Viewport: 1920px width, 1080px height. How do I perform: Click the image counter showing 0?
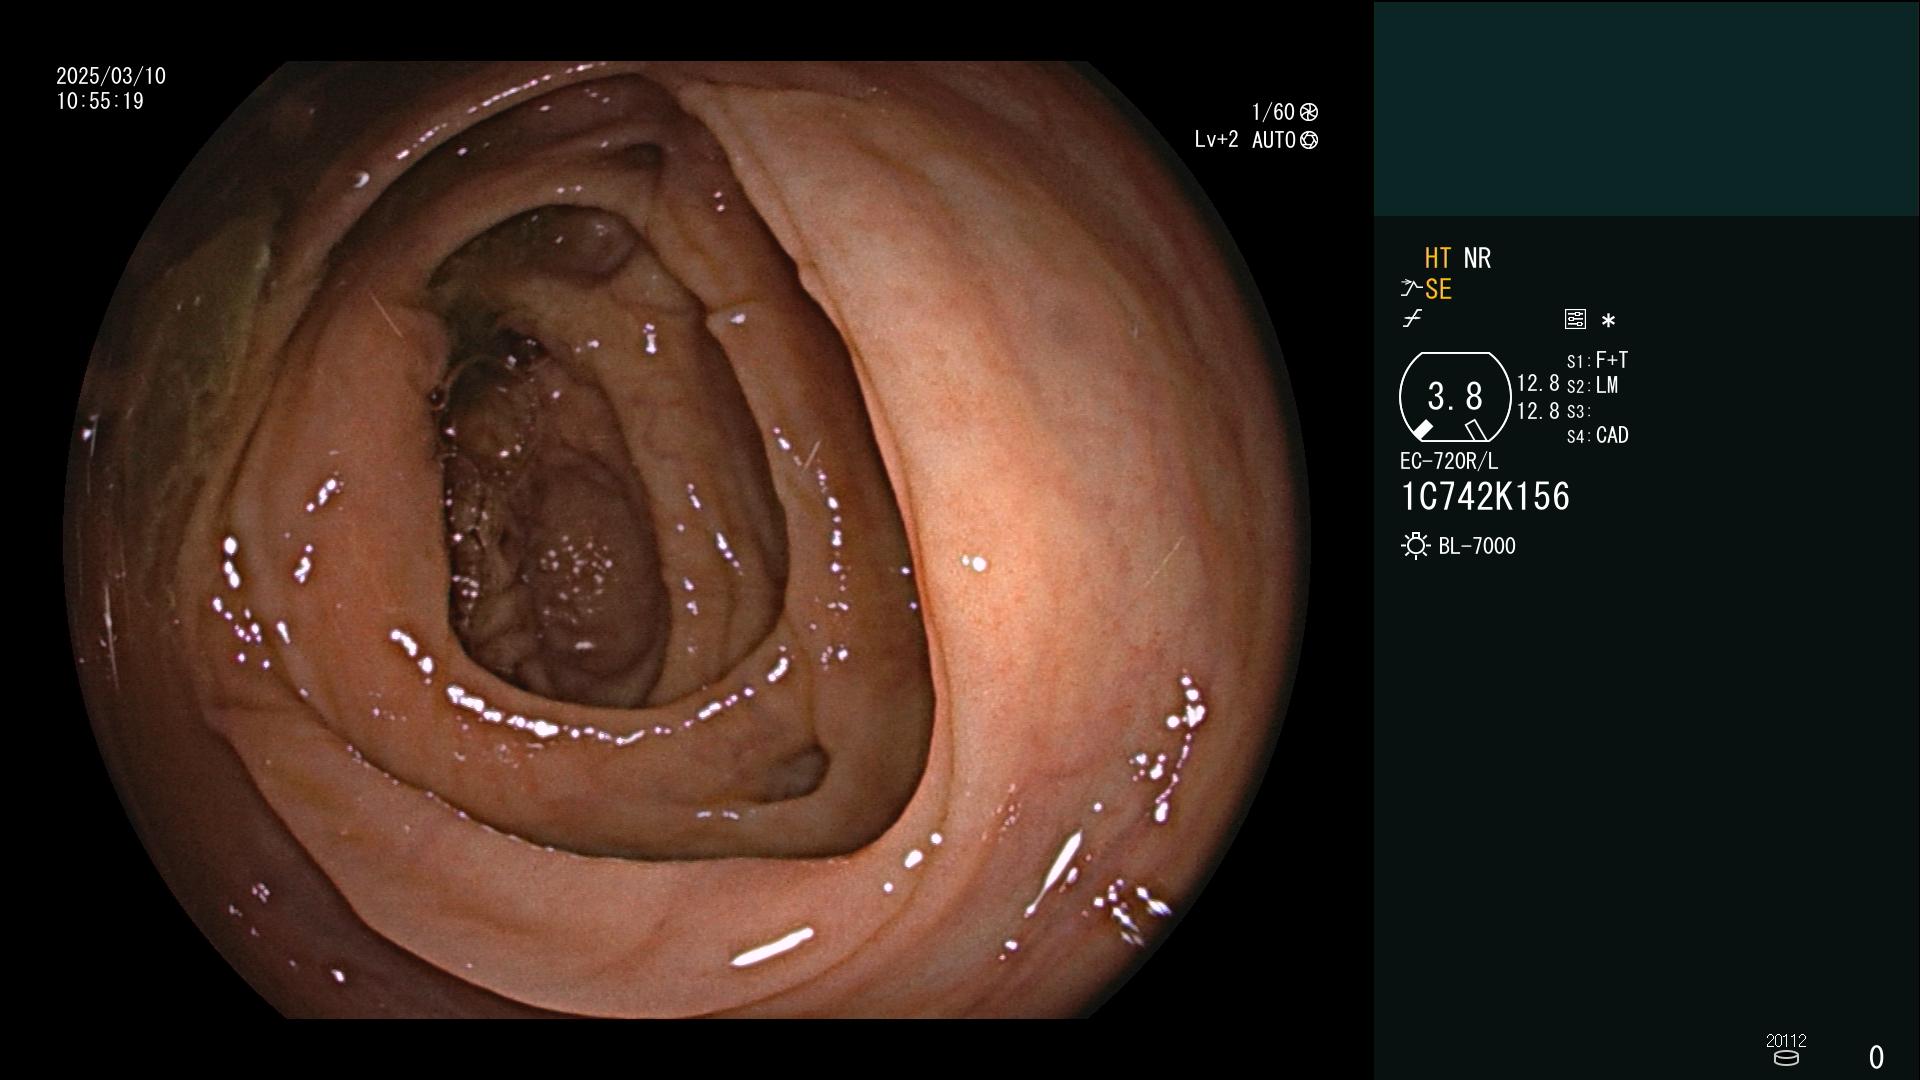(x=1876, y=1057)
